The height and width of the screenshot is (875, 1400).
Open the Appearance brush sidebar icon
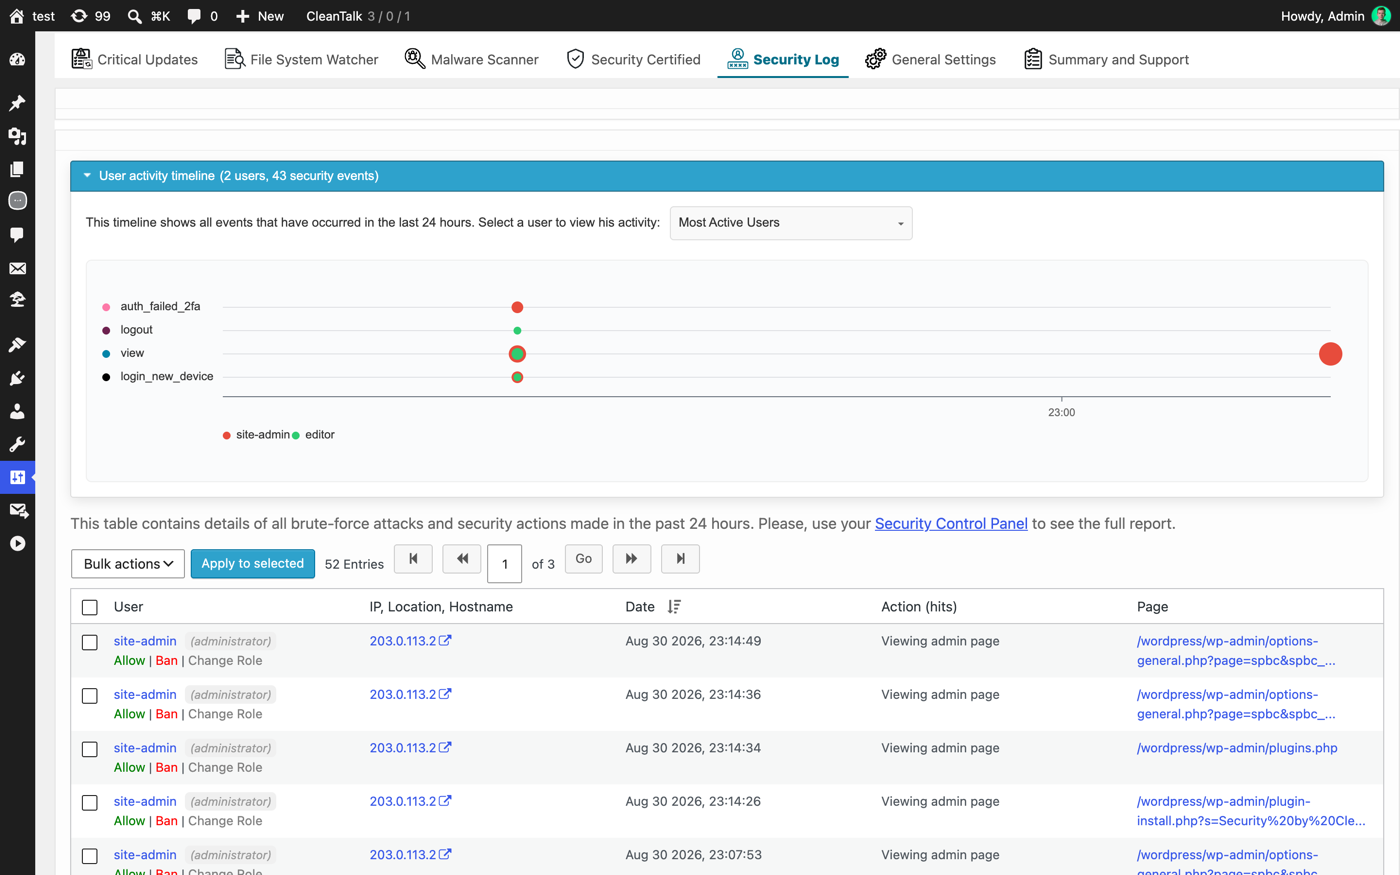pos(17,345)
